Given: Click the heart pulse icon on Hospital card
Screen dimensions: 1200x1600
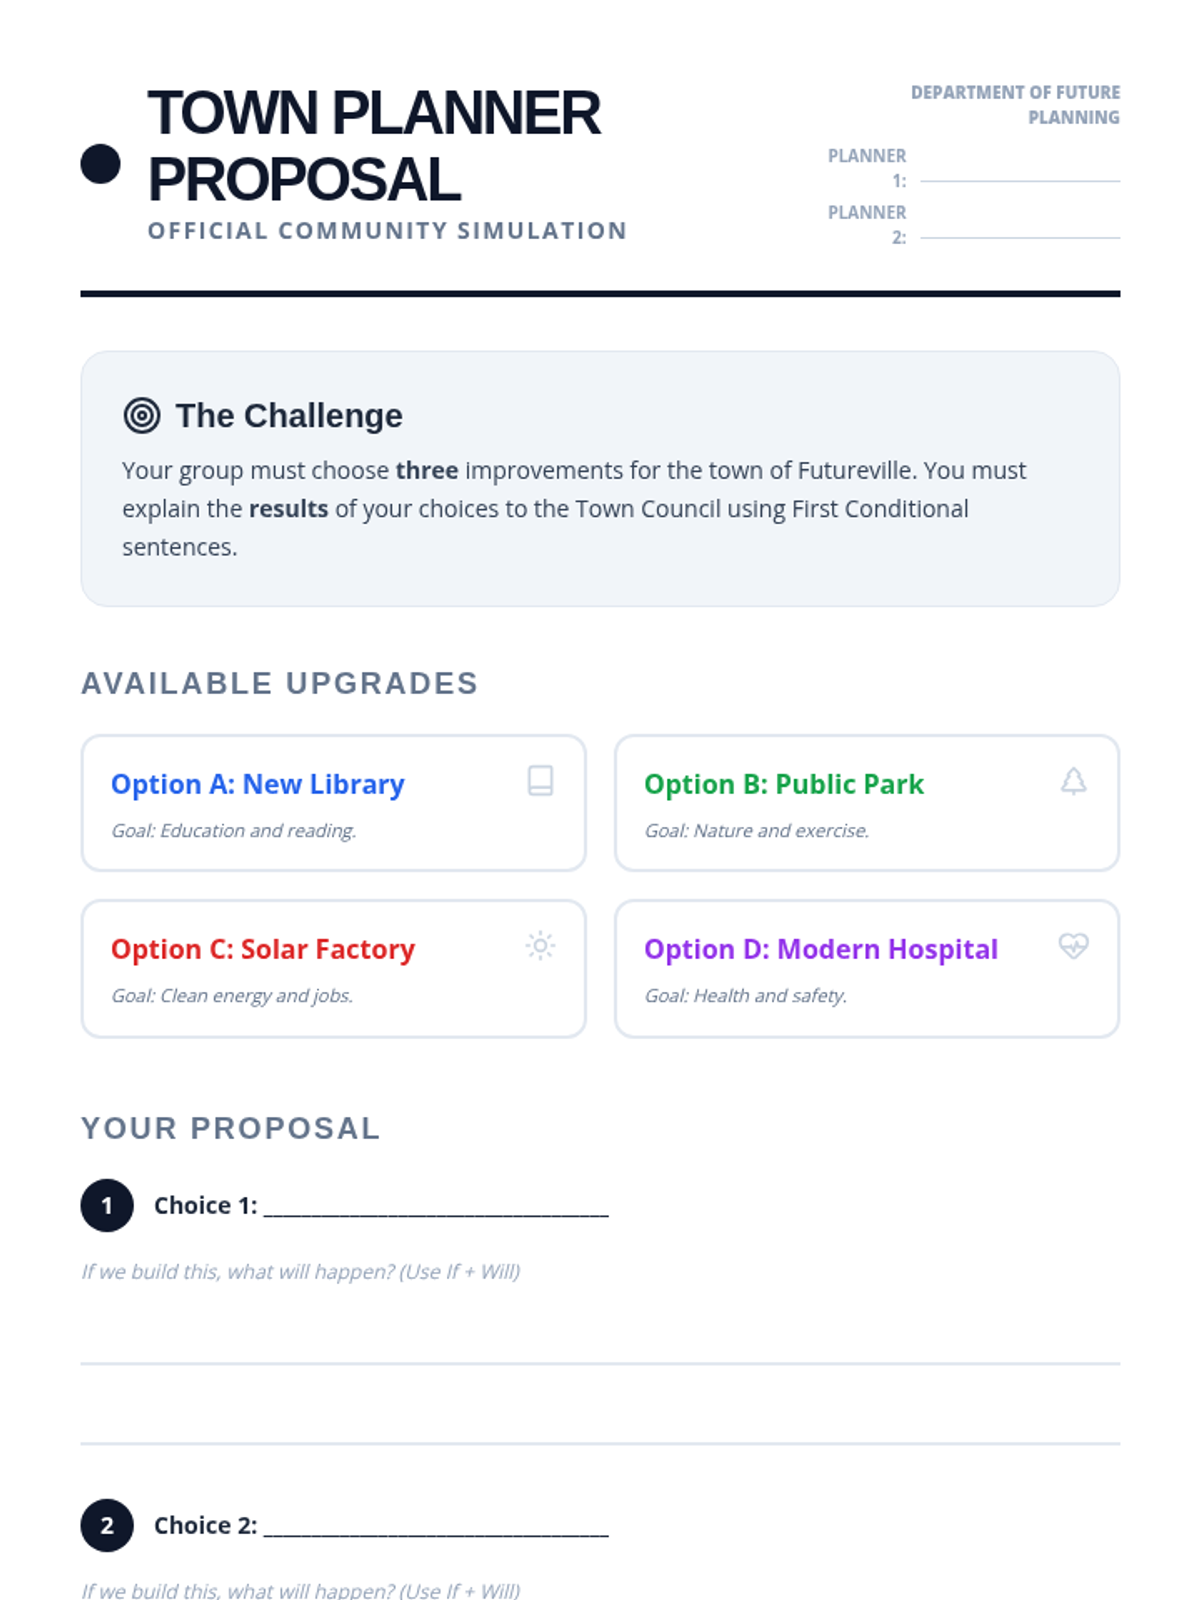Looking at the screenshot, I should pyautogui.click(x=1073, y=945).
